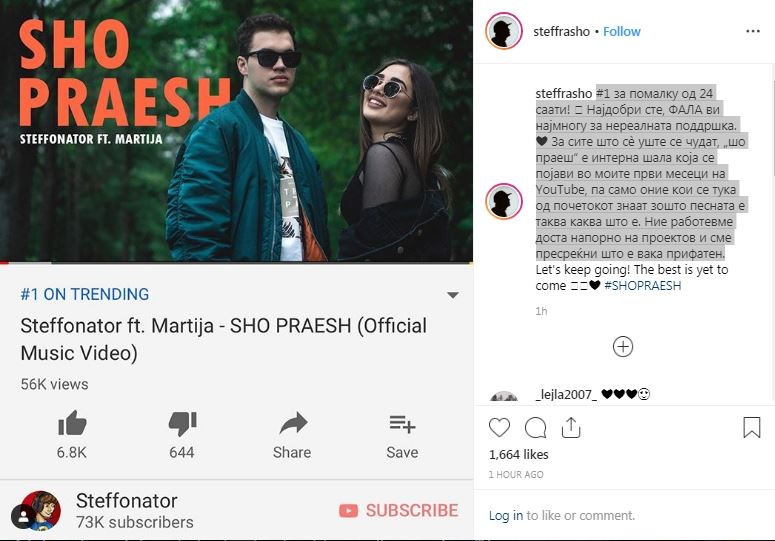Bookmark the Instagram post
Image resolution: width=775 pixels, height=541 pixels.
pyautogui.click(x=752, y=427)
